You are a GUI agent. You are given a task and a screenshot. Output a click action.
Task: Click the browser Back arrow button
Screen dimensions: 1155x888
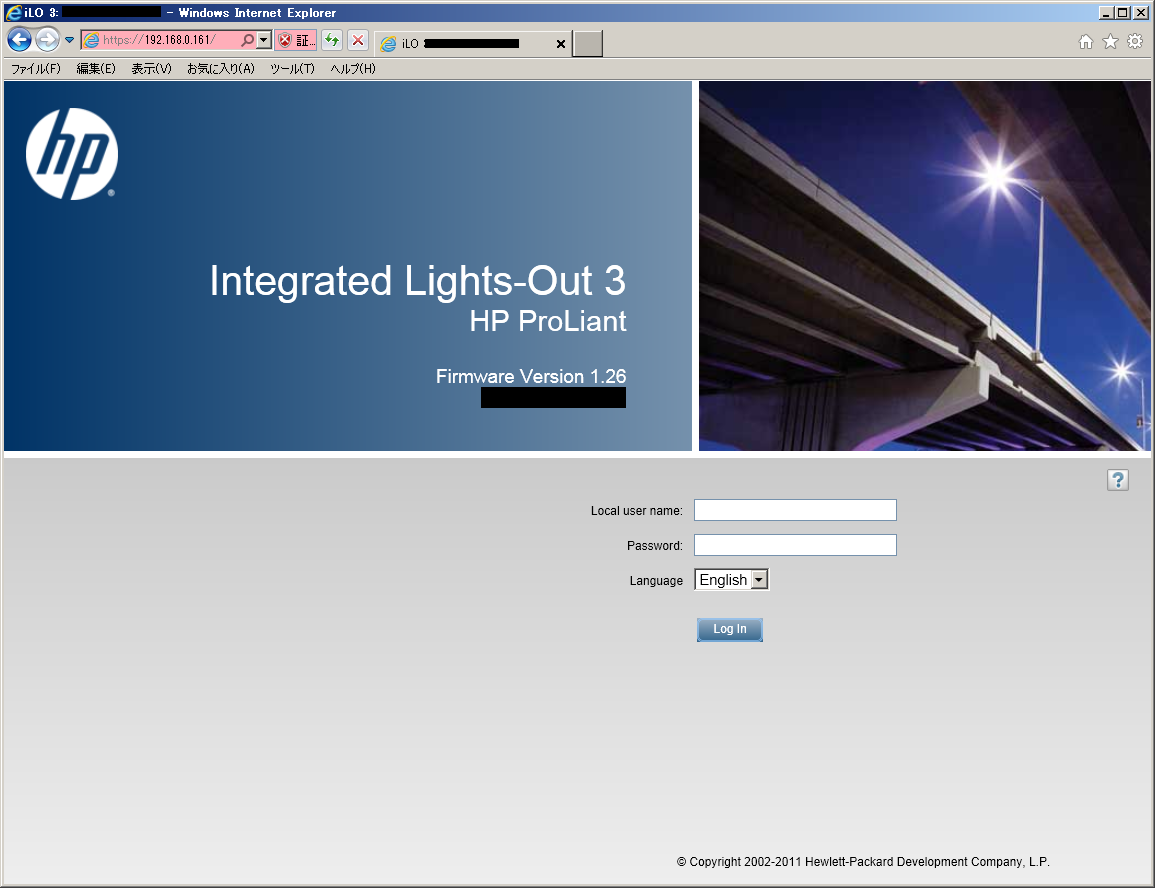[20, 40]
